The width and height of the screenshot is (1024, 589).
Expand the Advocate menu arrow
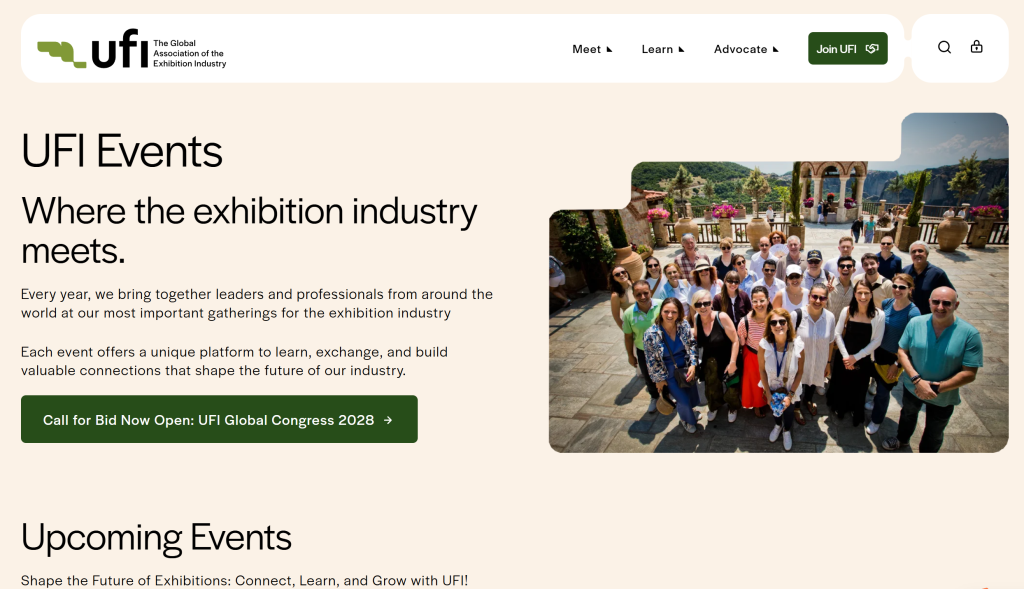pos(775,49)
